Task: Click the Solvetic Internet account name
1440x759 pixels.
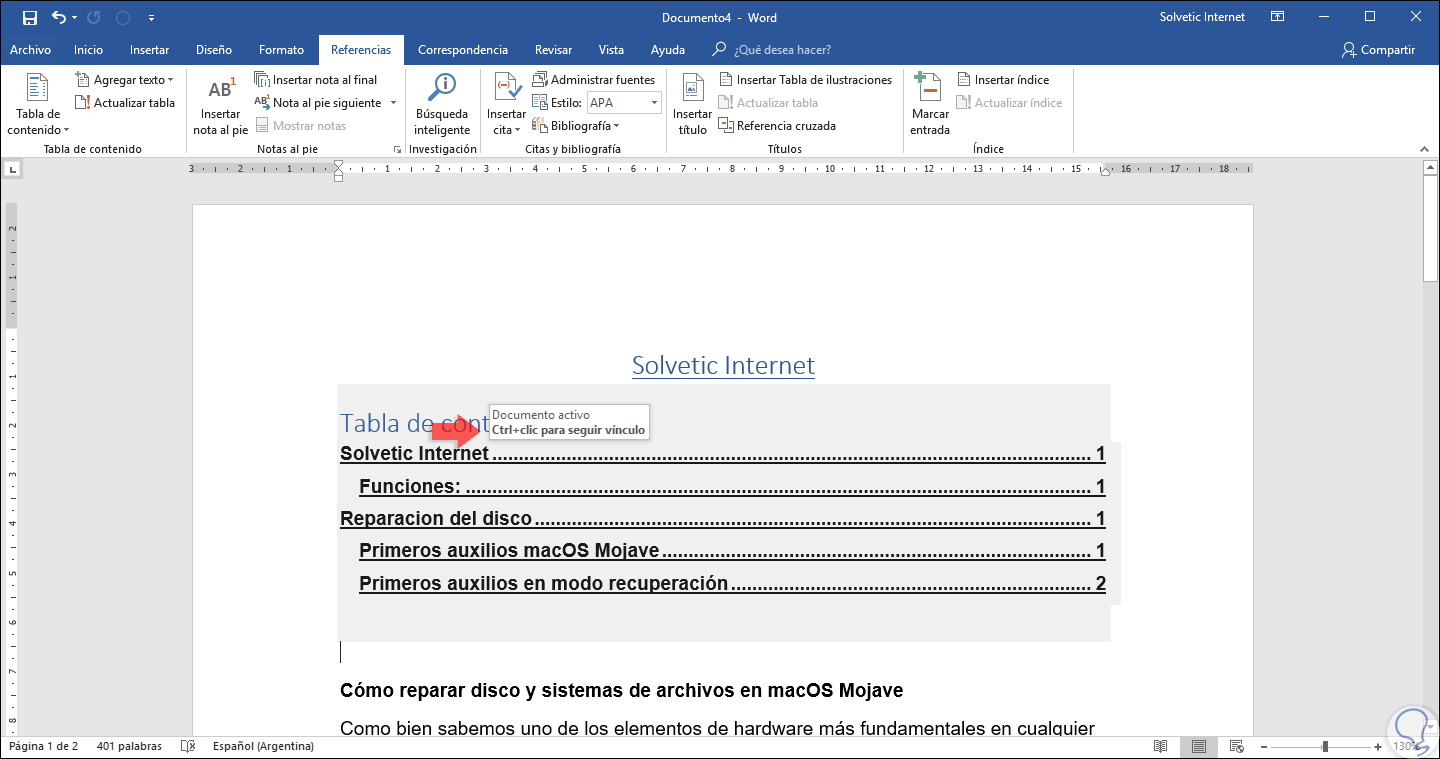Action: 1202,18
